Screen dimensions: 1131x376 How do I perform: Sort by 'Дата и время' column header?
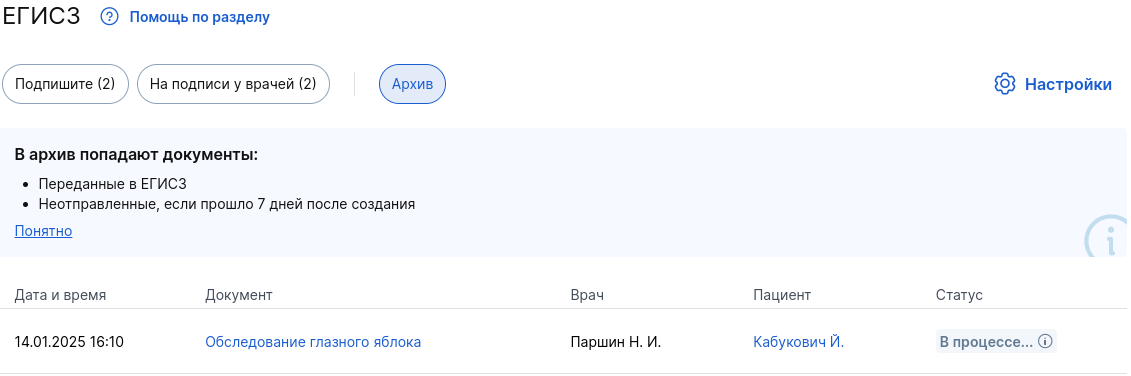coord(60,295)
